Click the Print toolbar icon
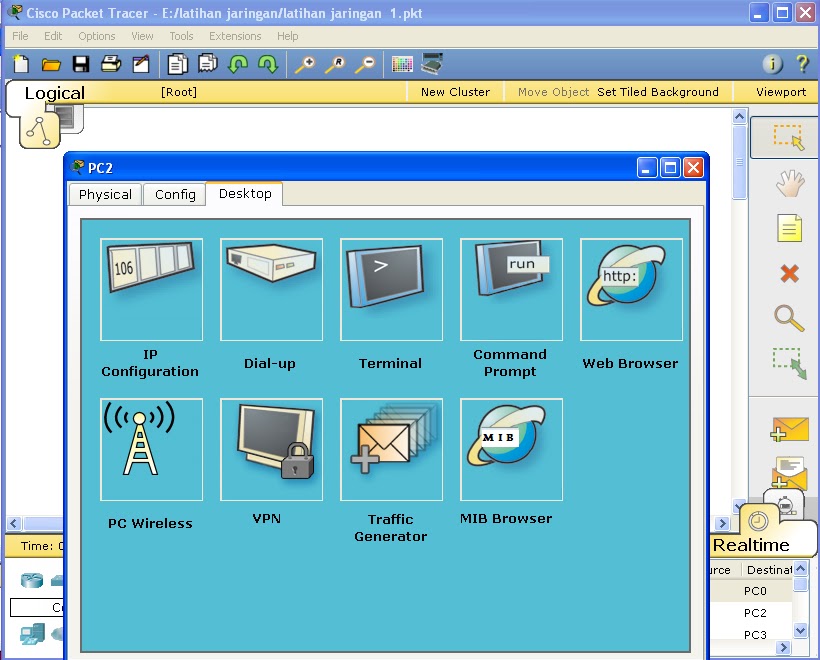Image resolution: width=820 pixels, height=660 pixels. [x=111, y=64]
